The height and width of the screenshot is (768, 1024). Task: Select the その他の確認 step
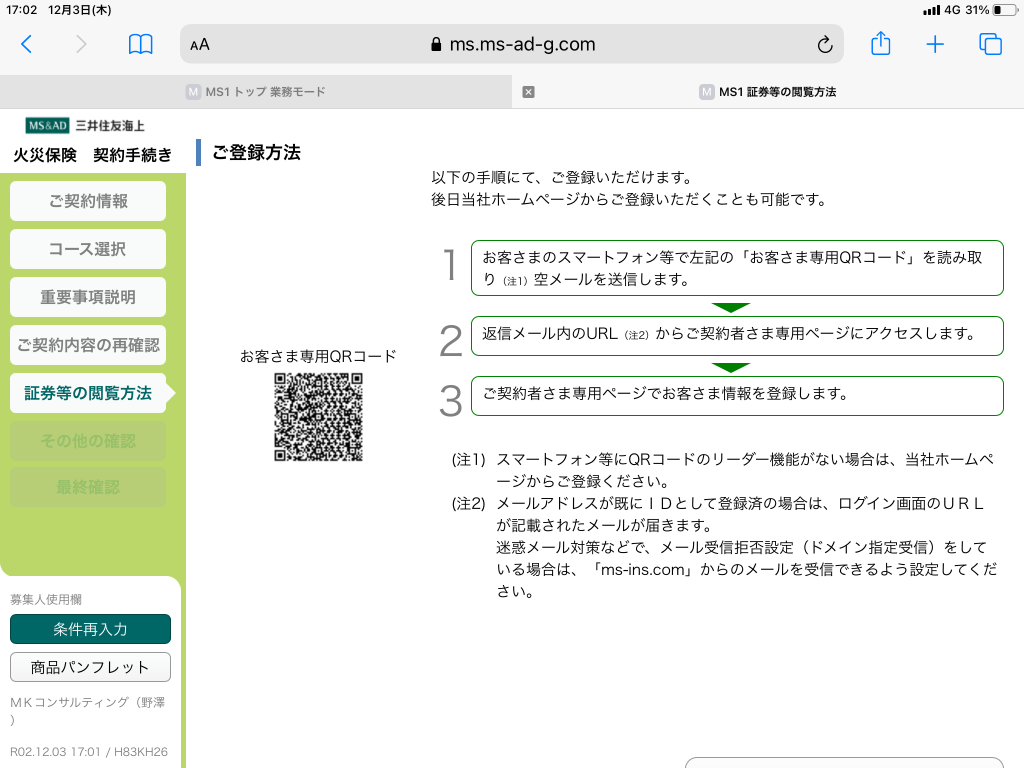pos(88,441)
